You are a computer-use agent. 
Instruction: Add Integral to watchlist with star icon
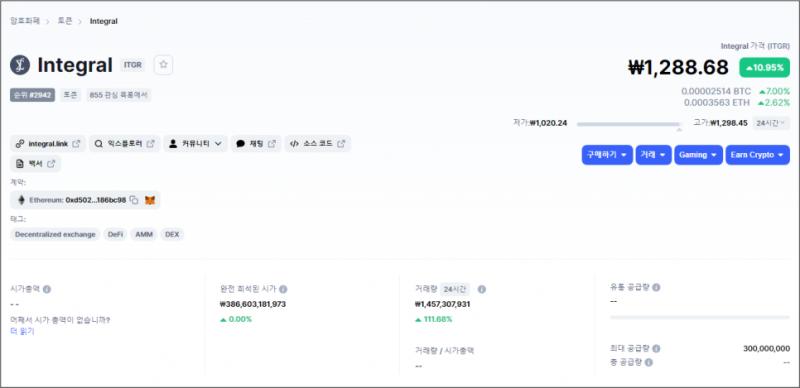163,65
